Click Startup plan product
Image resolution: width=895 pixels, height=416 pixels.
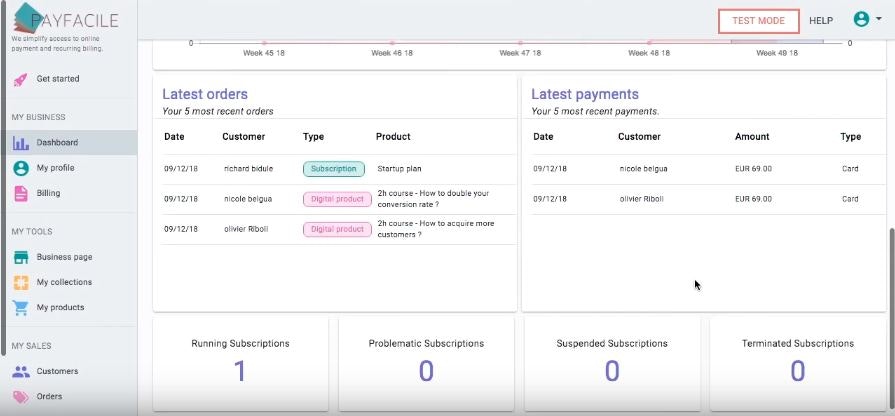(x=400, y=169)
